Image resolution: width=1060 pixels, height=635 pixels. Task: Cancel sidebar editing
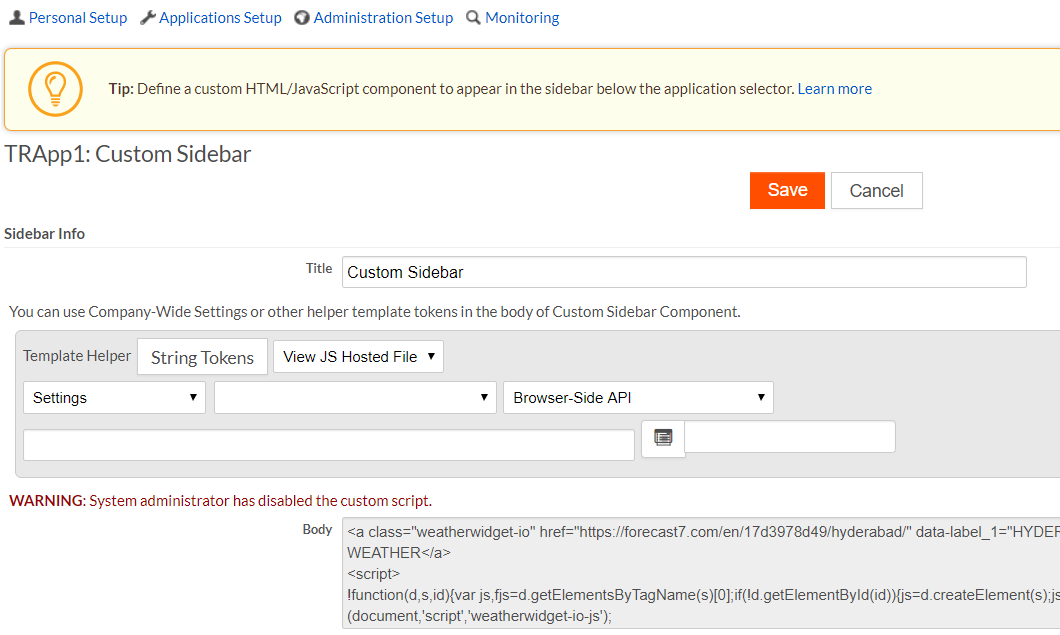click(x=876, y=191)
